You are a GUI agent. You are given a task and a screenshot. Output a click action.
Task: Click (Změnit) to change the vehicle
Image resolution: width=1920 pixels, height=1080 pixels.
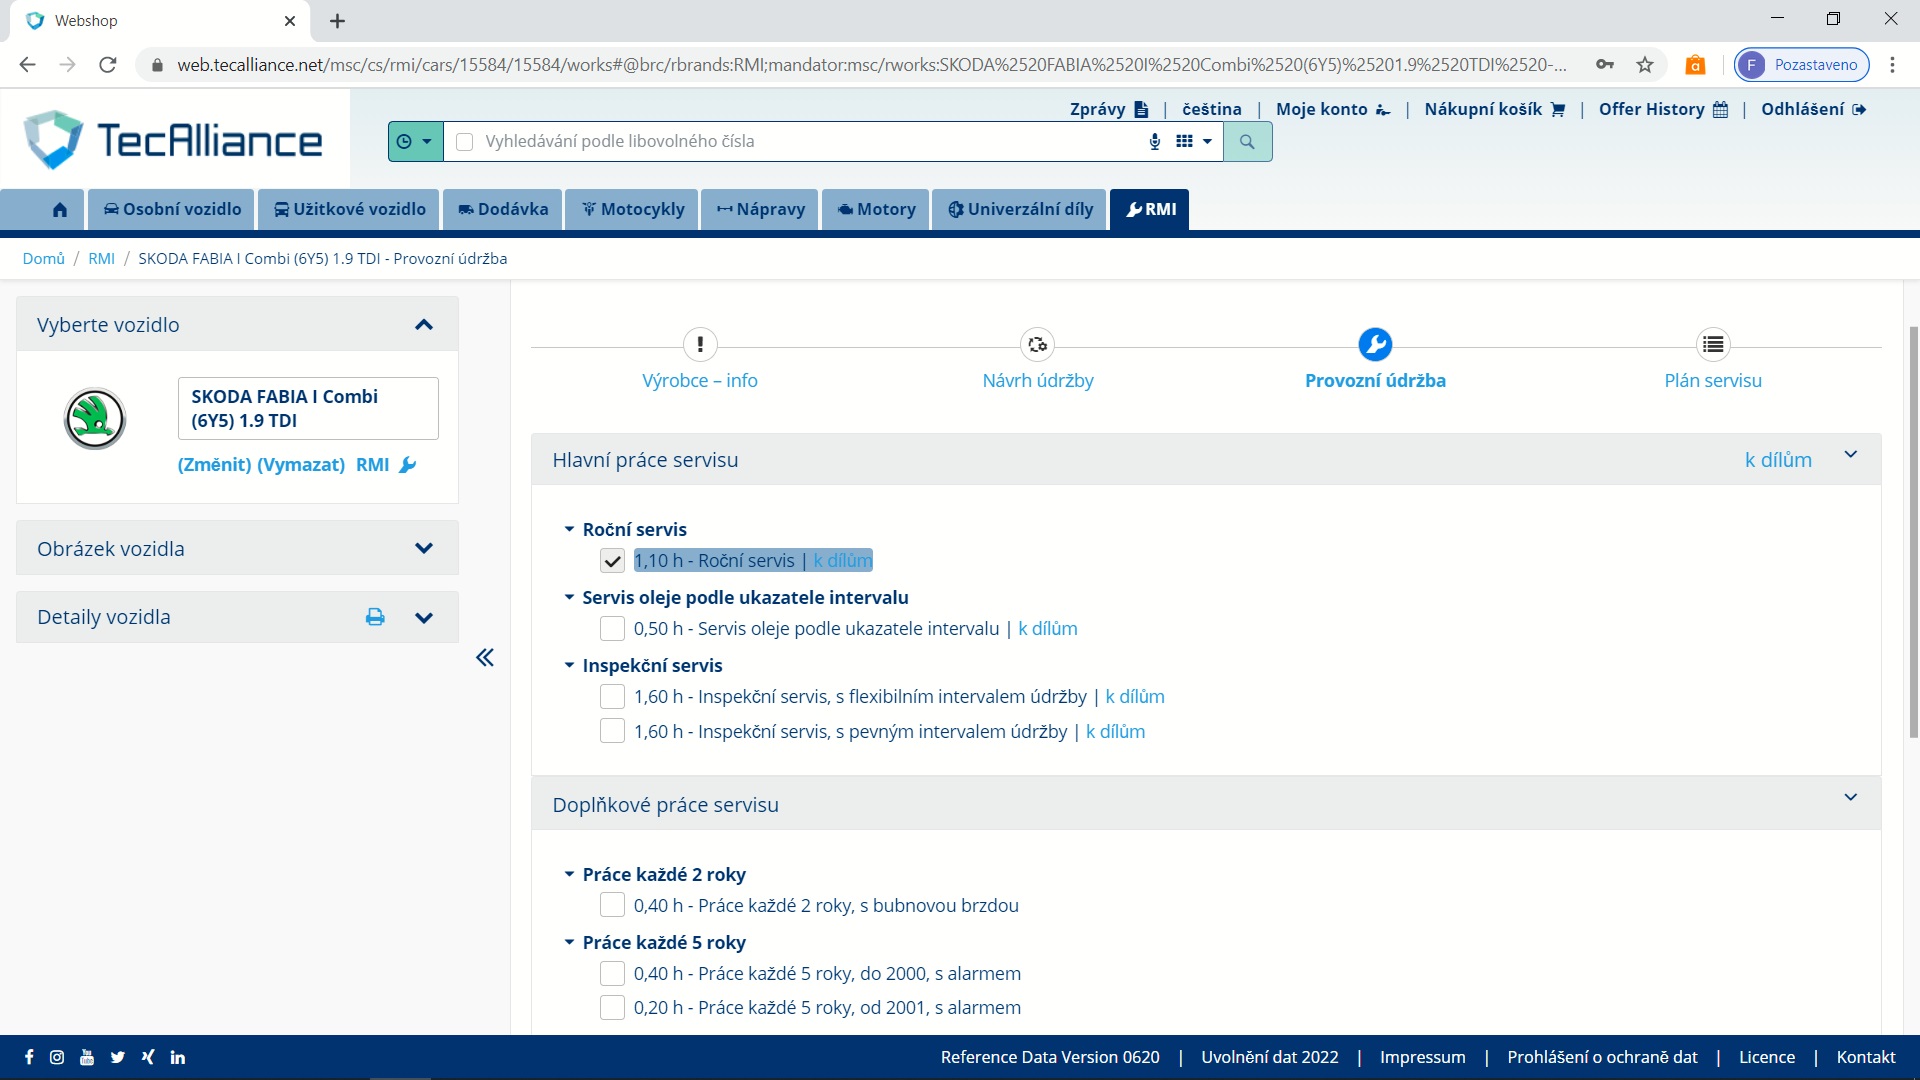tap(214, 465)
